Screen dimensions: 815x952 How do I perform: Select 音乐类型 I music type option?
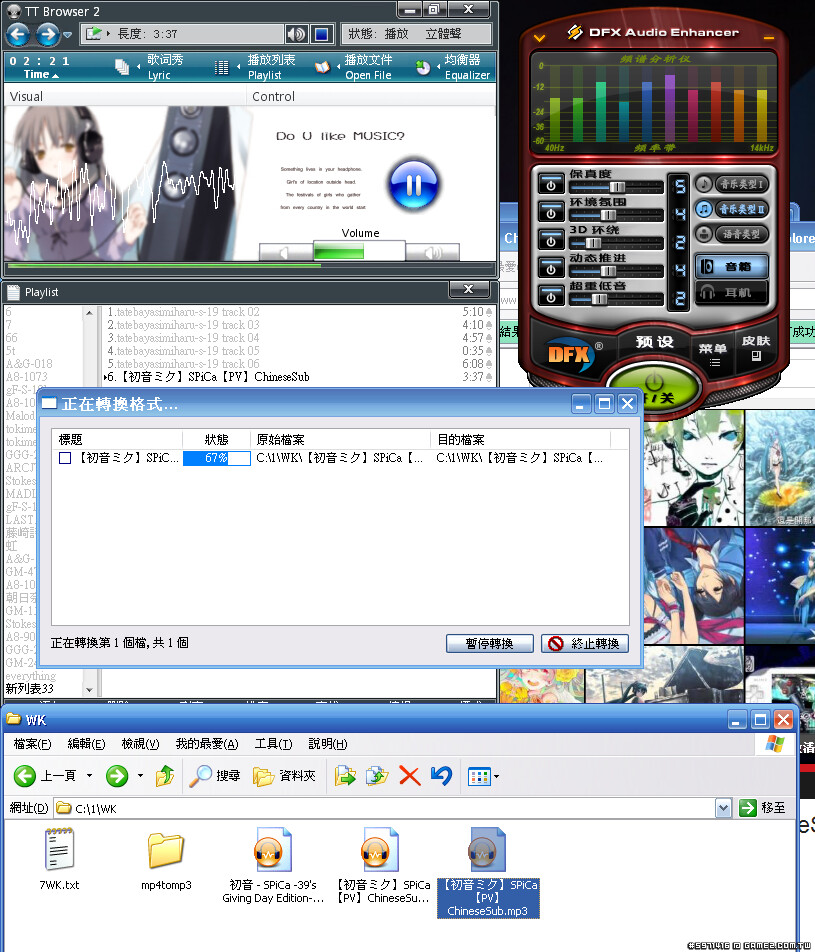tap(733, 184)
